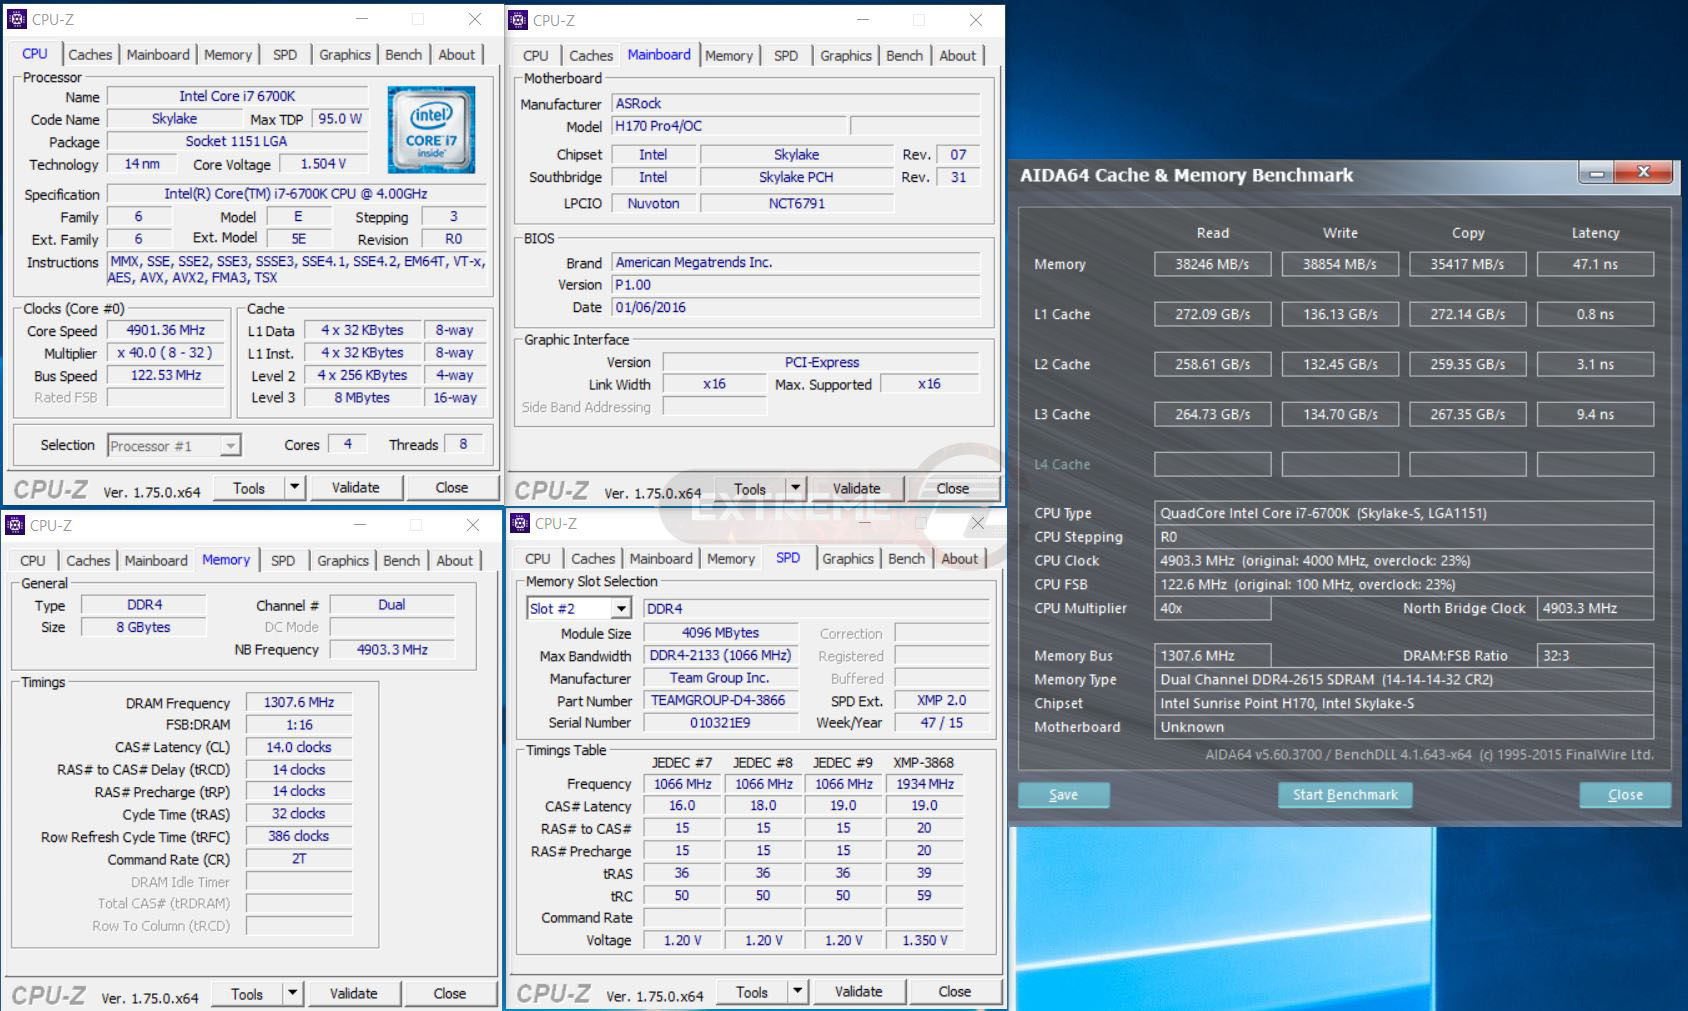1688x1011 pixels.
Task: Open the Bench tab in the Mainboard window
Action: (905, 56)
